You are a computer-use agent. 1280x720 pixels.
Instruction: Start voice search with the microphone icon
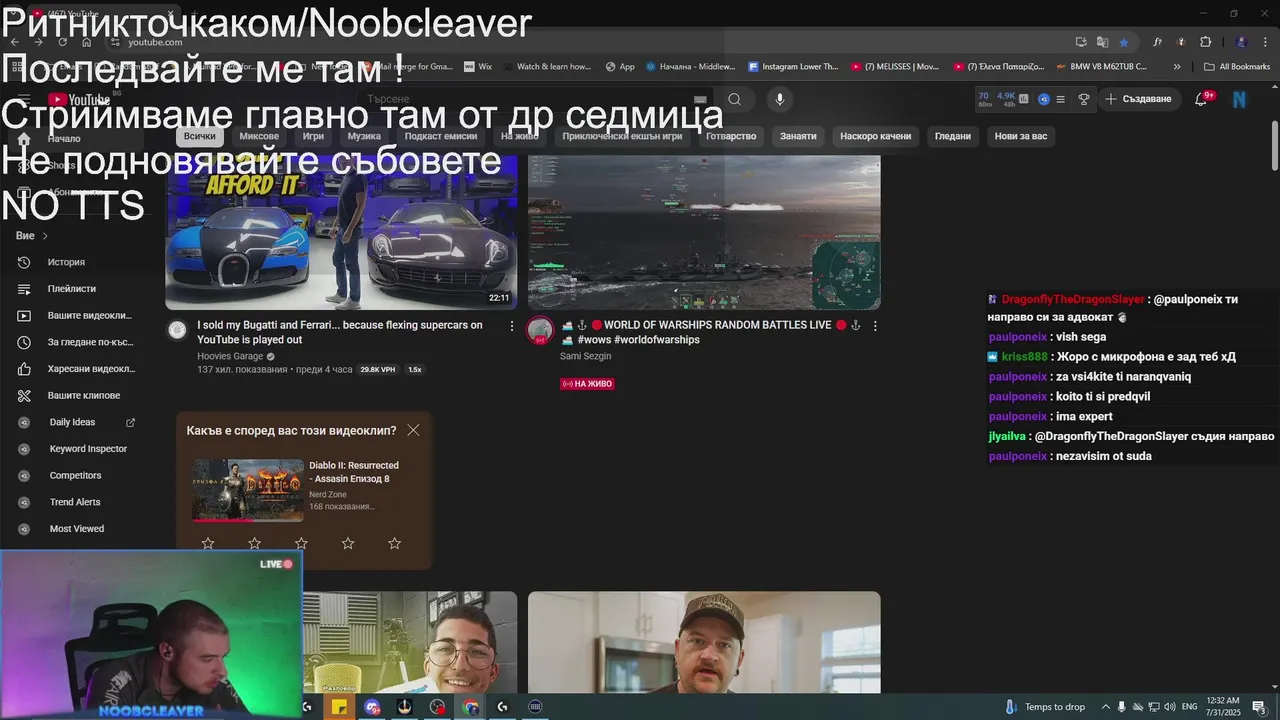coord(780,99)
